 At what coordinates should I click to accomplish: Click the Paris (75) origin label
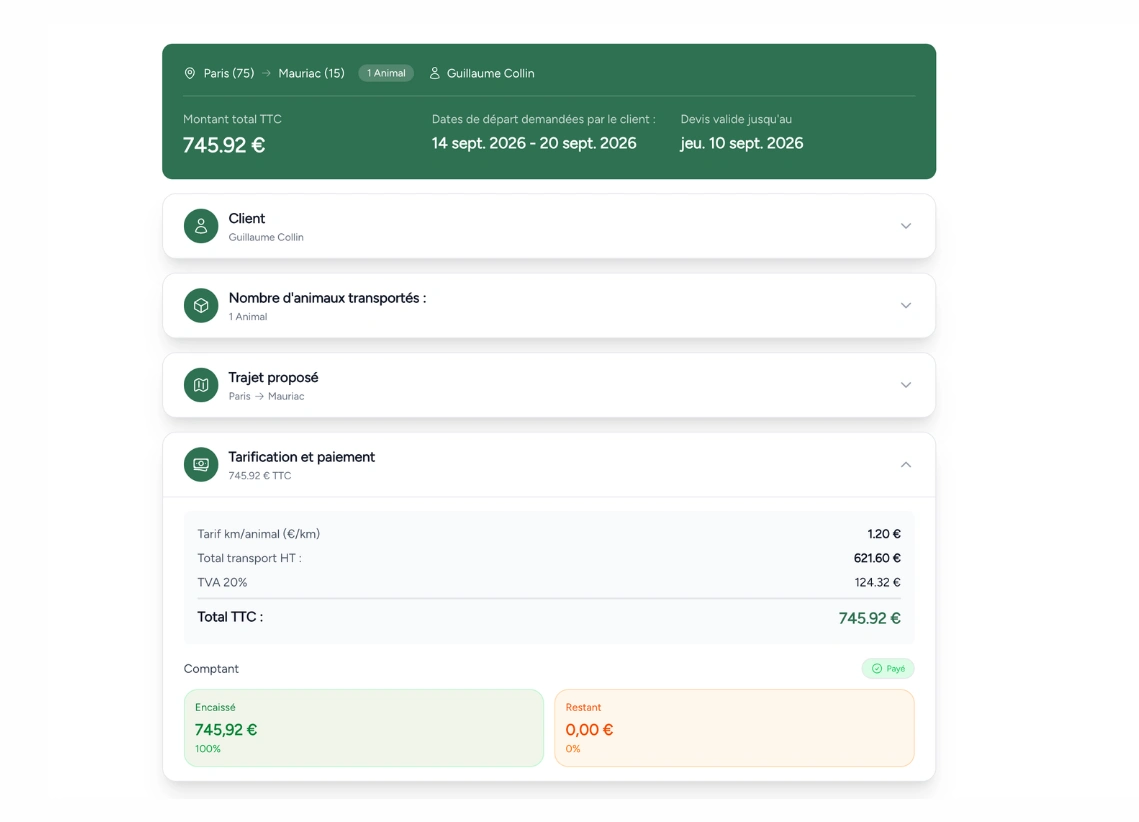[229, 73]
